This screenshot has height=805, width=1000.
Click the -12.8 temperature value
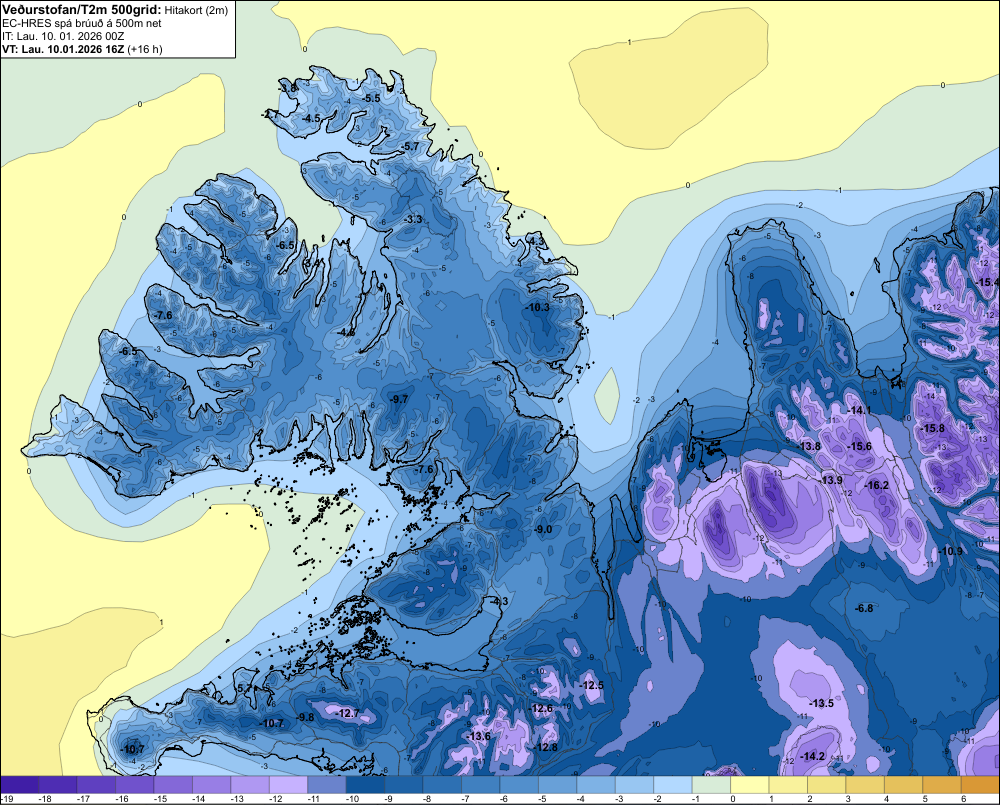coord(545,747)
